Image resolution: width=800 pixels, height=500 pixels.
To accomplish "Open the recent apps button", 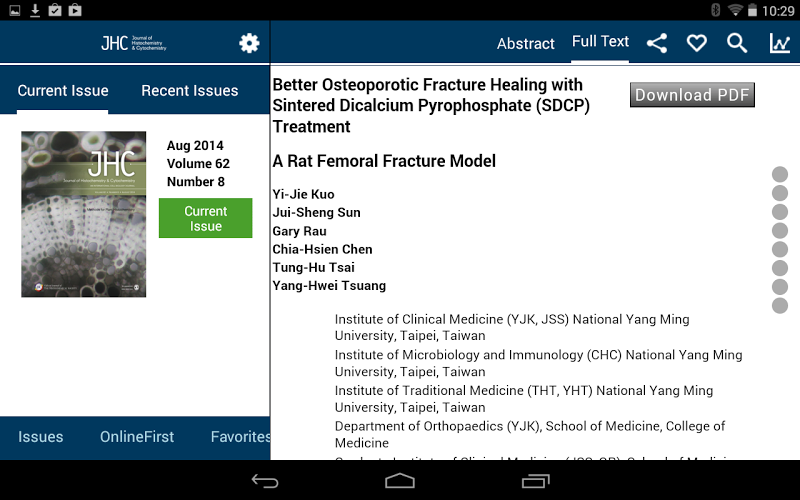I will click(x=535, y=481).
